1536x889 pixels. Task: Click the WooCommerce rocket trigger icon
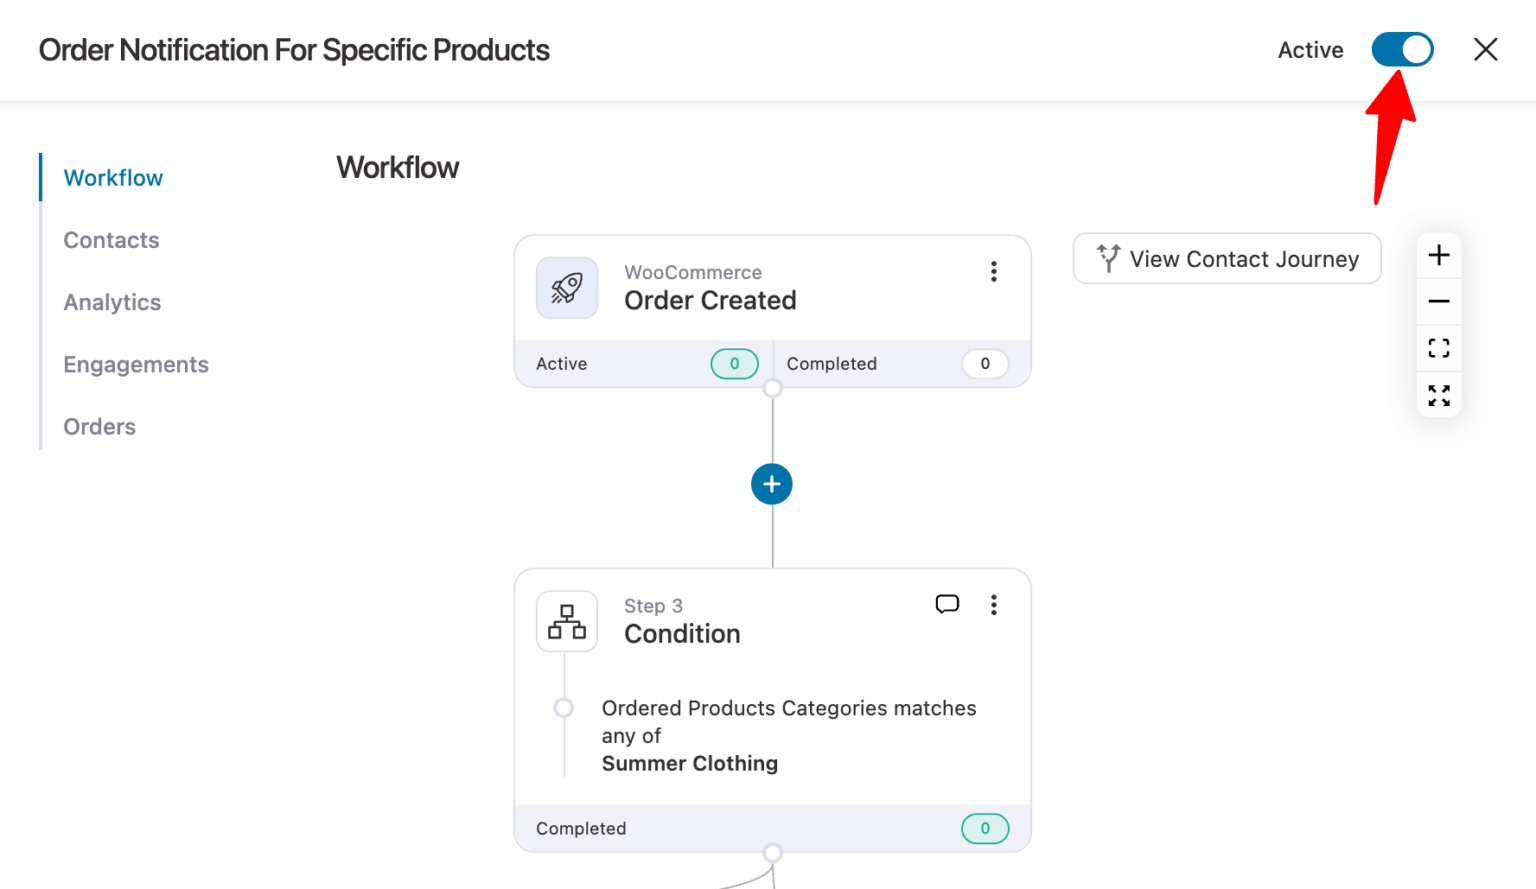(567, 287)
